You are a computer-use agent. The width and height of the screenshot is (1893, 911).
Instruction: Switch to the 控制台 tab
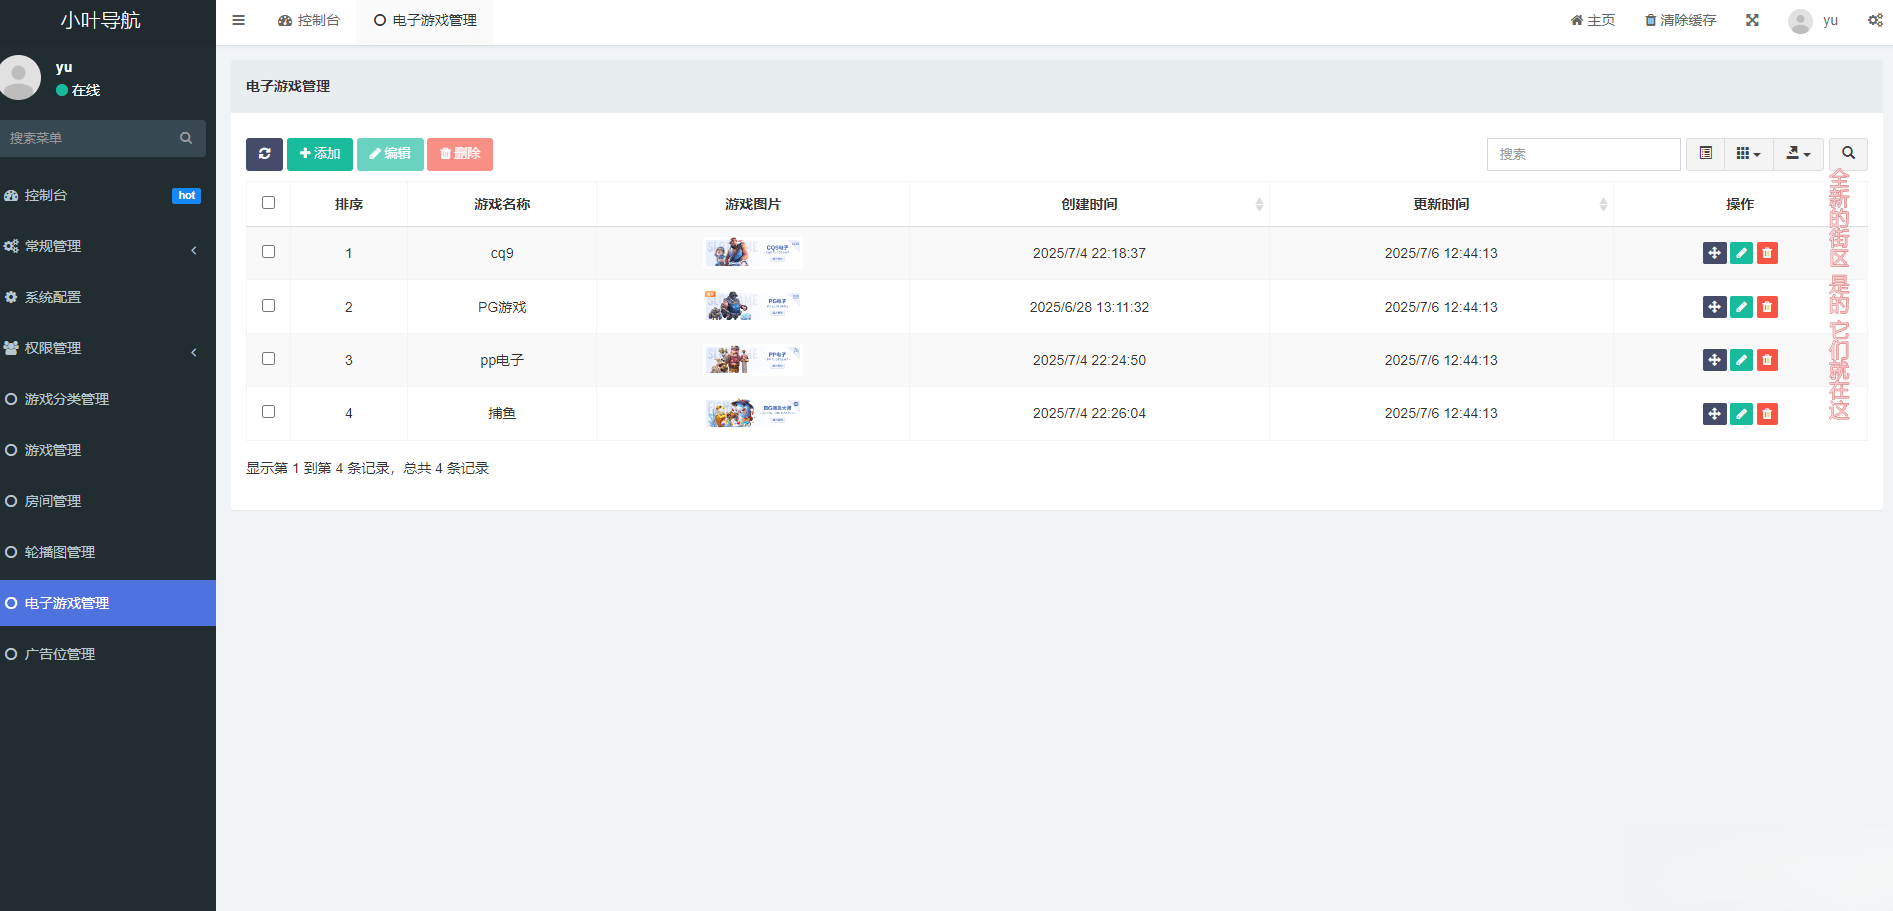pos(309,20)
